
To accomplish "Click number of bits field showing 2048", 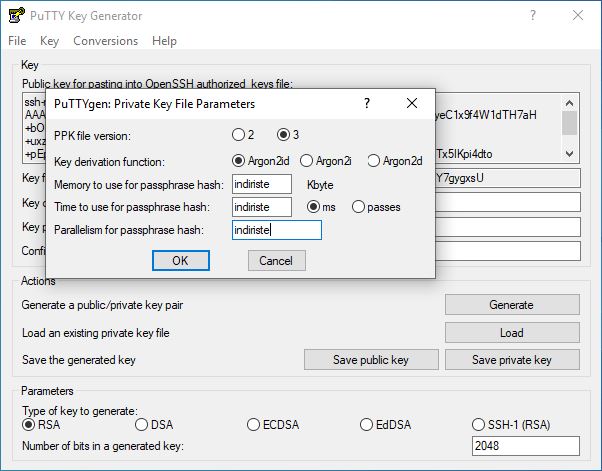I will click(x=526, y=446).
